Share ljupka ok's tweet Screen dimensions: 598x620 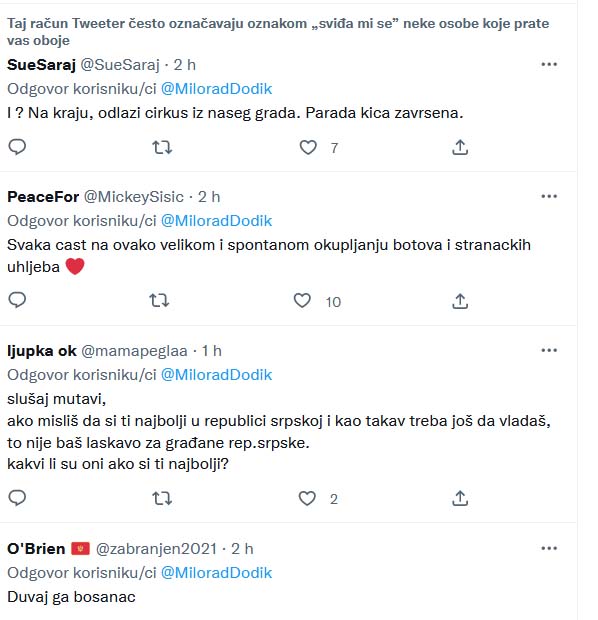coord(460,498)
